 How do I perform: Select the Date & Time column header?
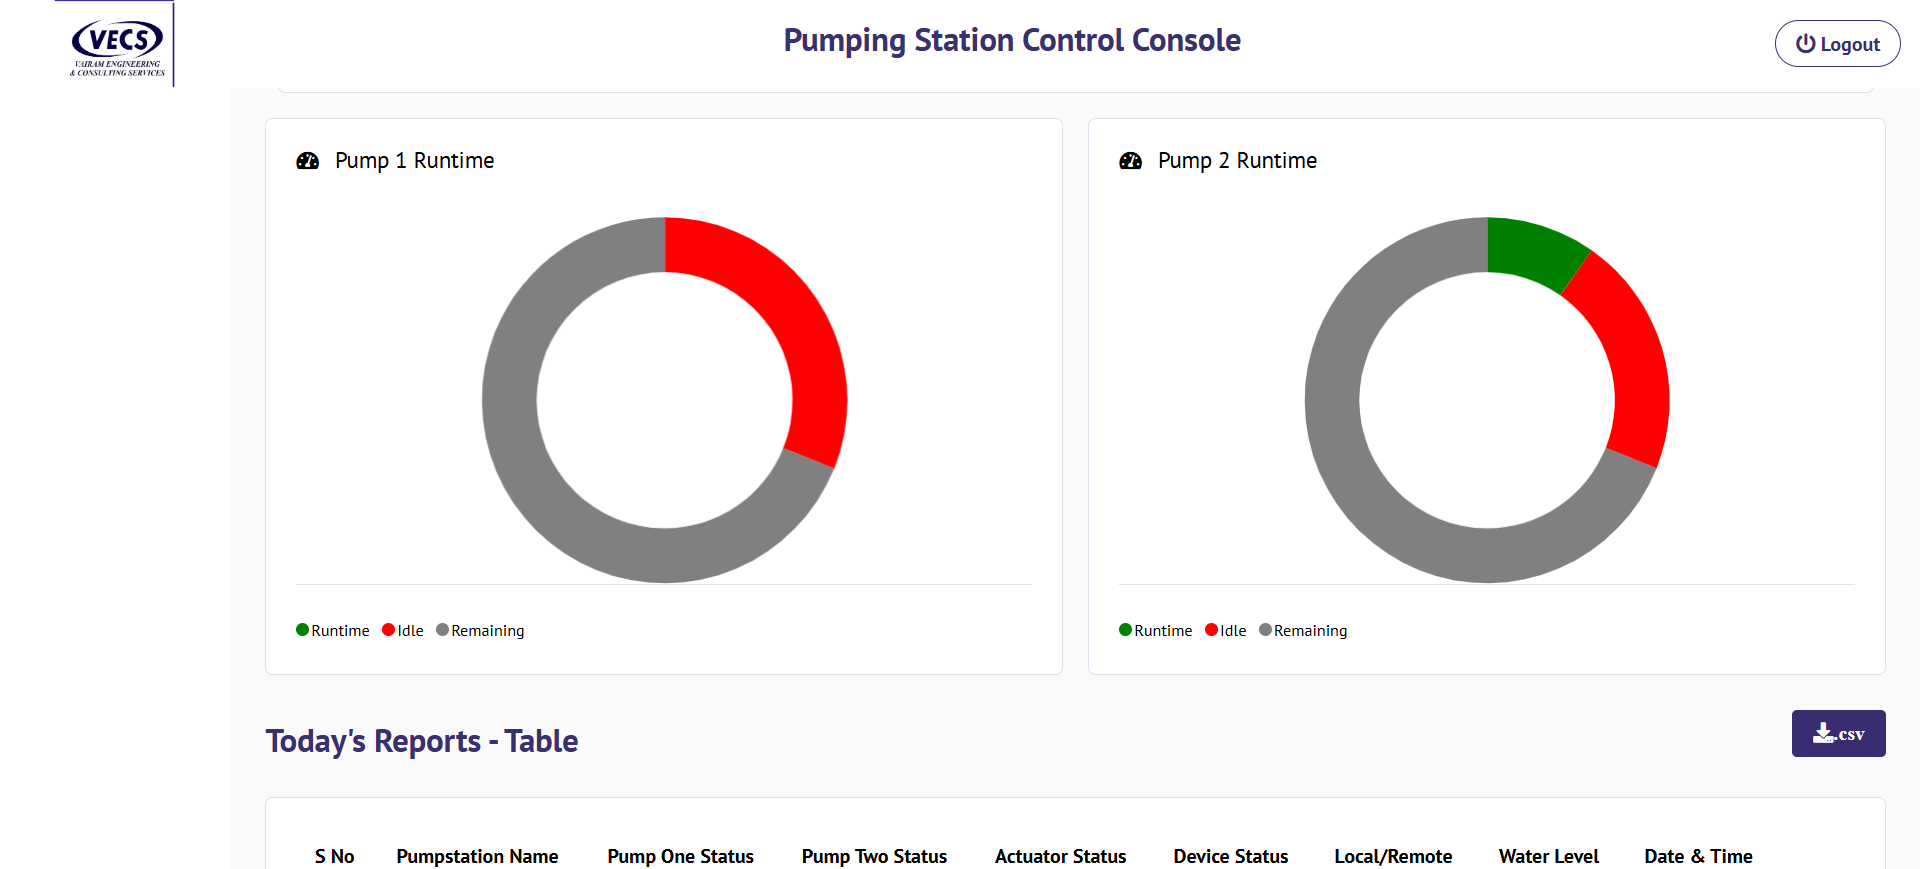coord(1698,856)
